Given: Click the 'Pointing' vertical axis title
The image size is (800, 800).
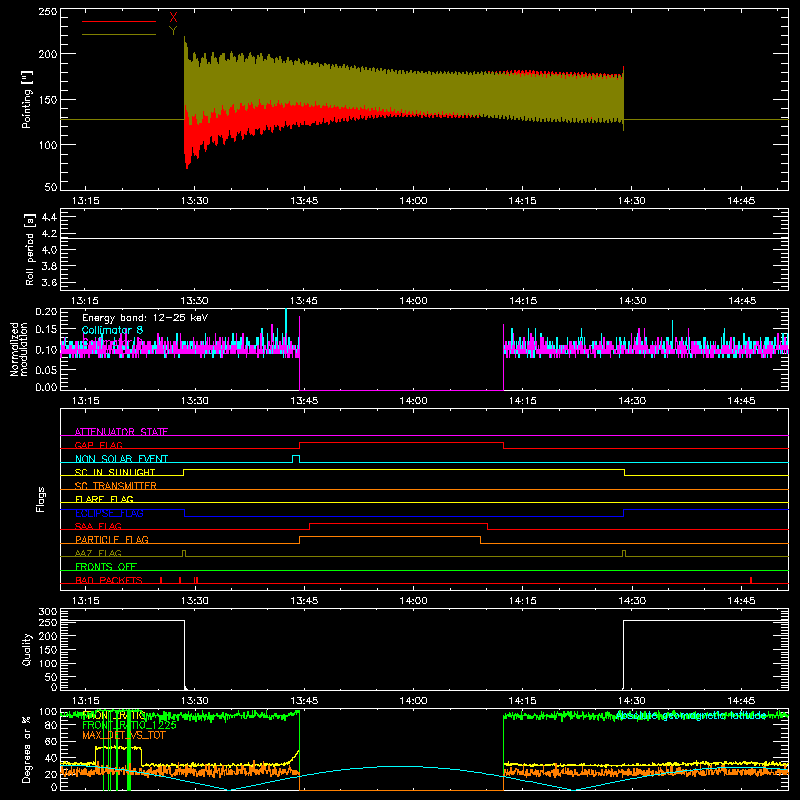Looking at the screenshot, I should (x=27, y=99).
